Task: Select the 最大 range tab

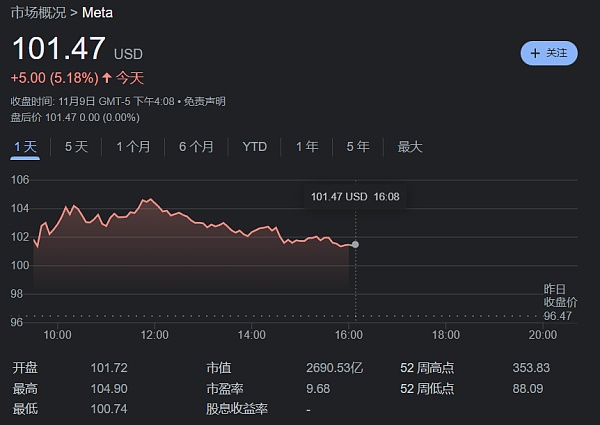Action: (410, 147)
